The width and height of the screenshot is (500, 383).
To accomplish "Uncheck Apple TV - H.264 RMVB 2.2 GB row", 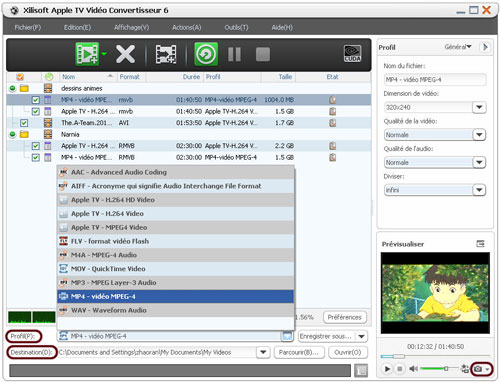I will (36, 146).
